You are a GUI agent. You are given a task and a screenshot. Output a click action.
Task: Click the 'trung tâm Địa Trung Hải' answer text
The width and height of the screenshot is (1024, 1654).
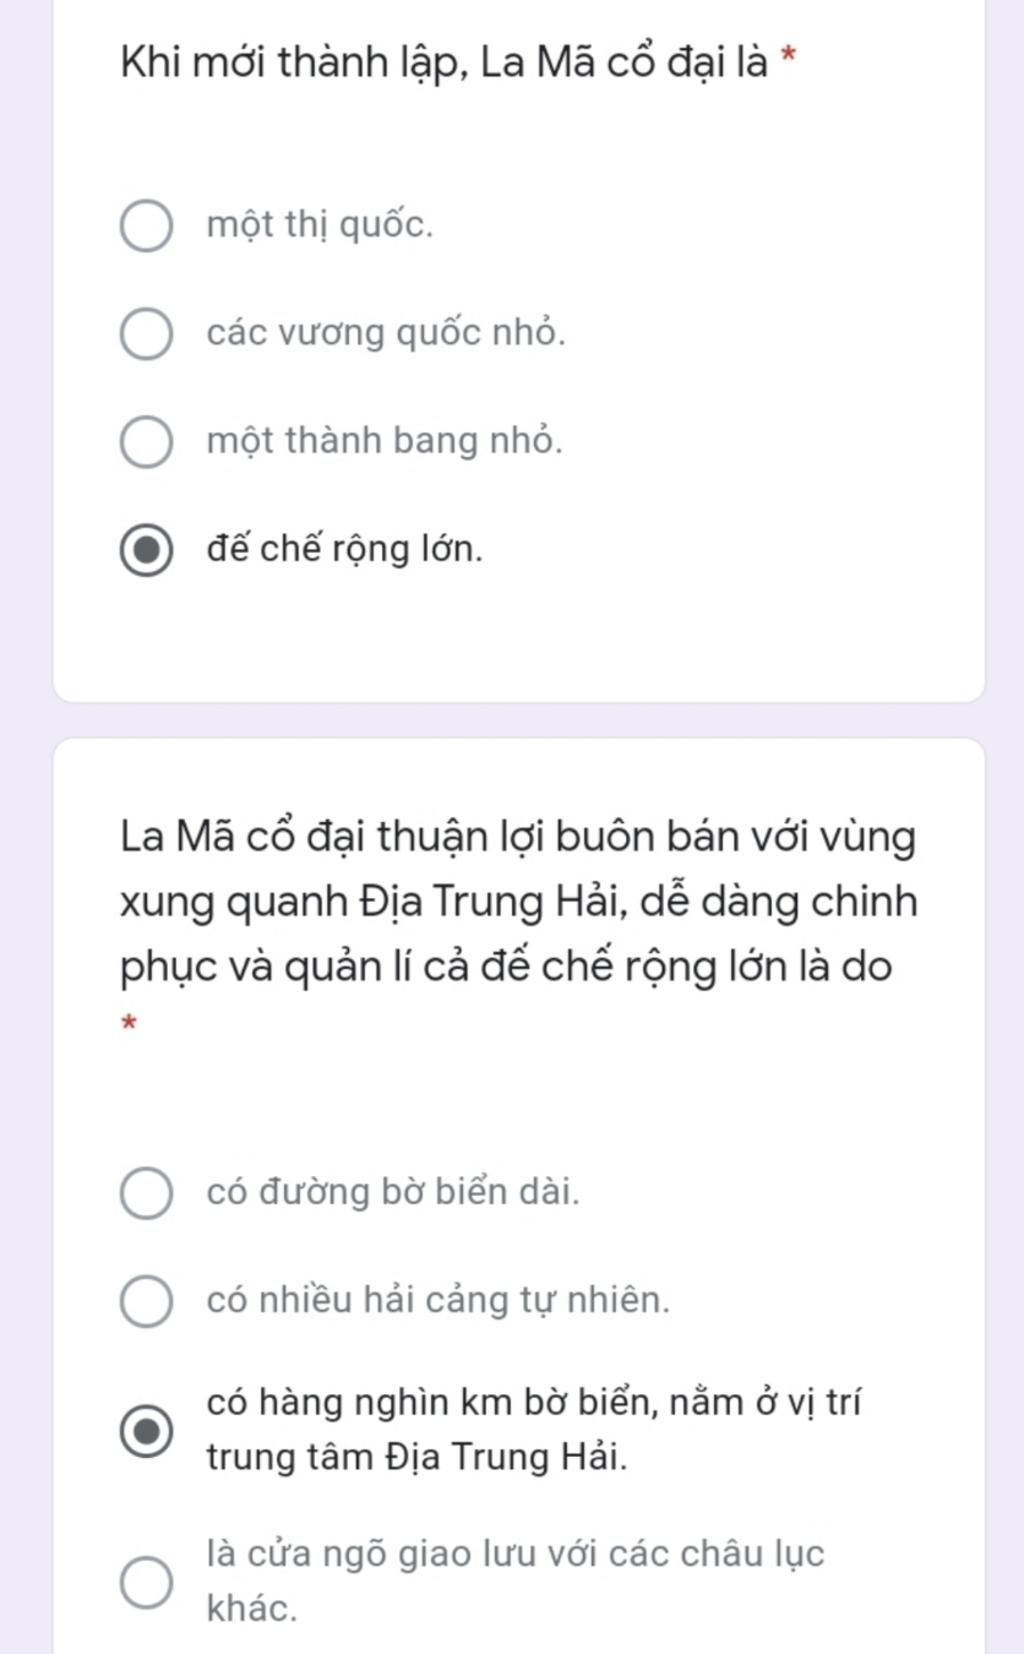point(416,1457)
